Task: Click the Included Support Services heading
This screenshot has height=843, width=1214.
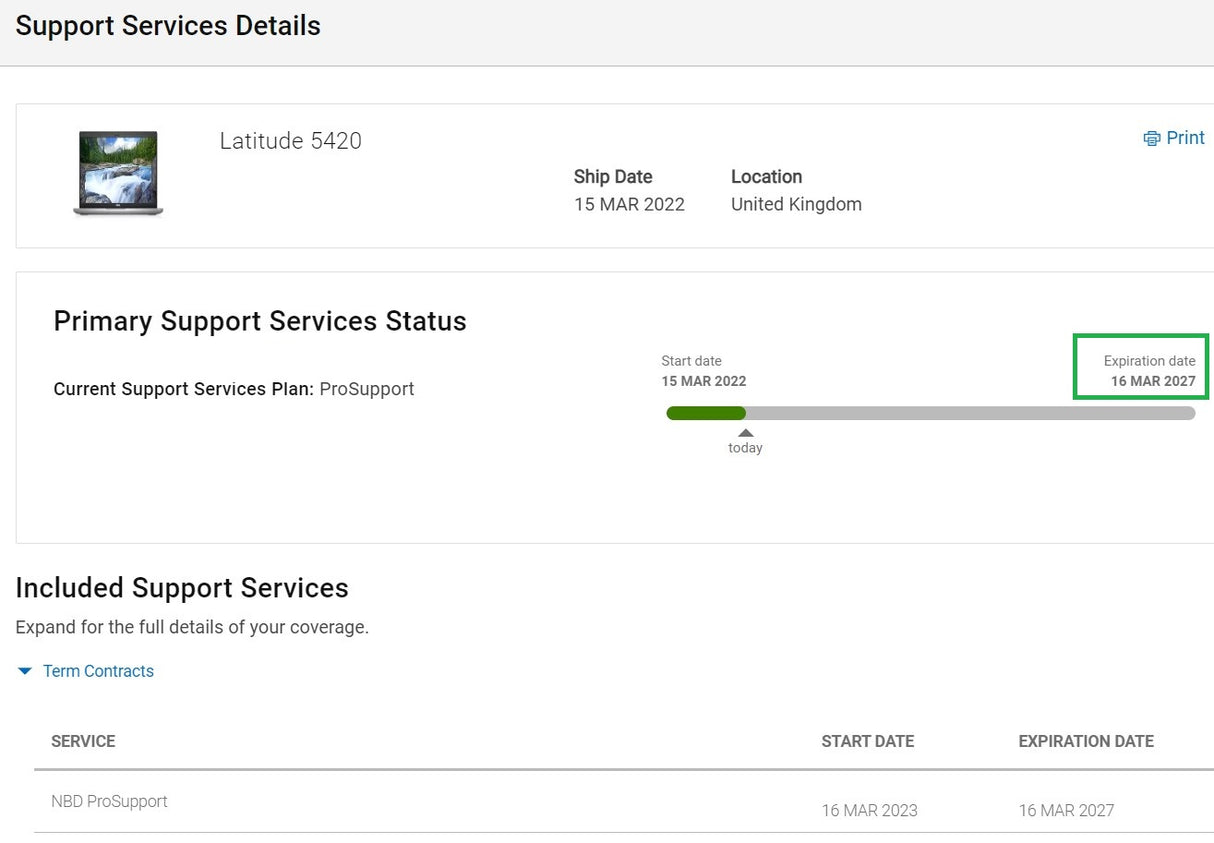Action: 182,588
